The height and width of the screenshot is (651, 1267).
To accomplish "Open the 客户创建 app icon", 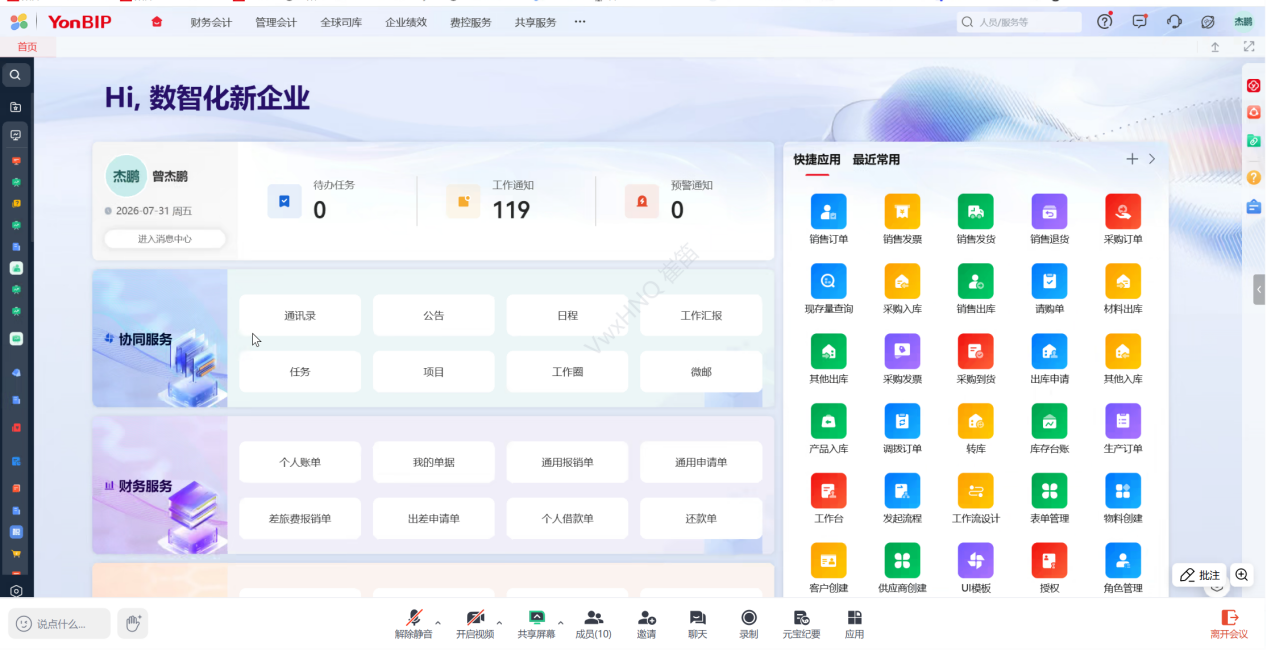I will point(828,561).
